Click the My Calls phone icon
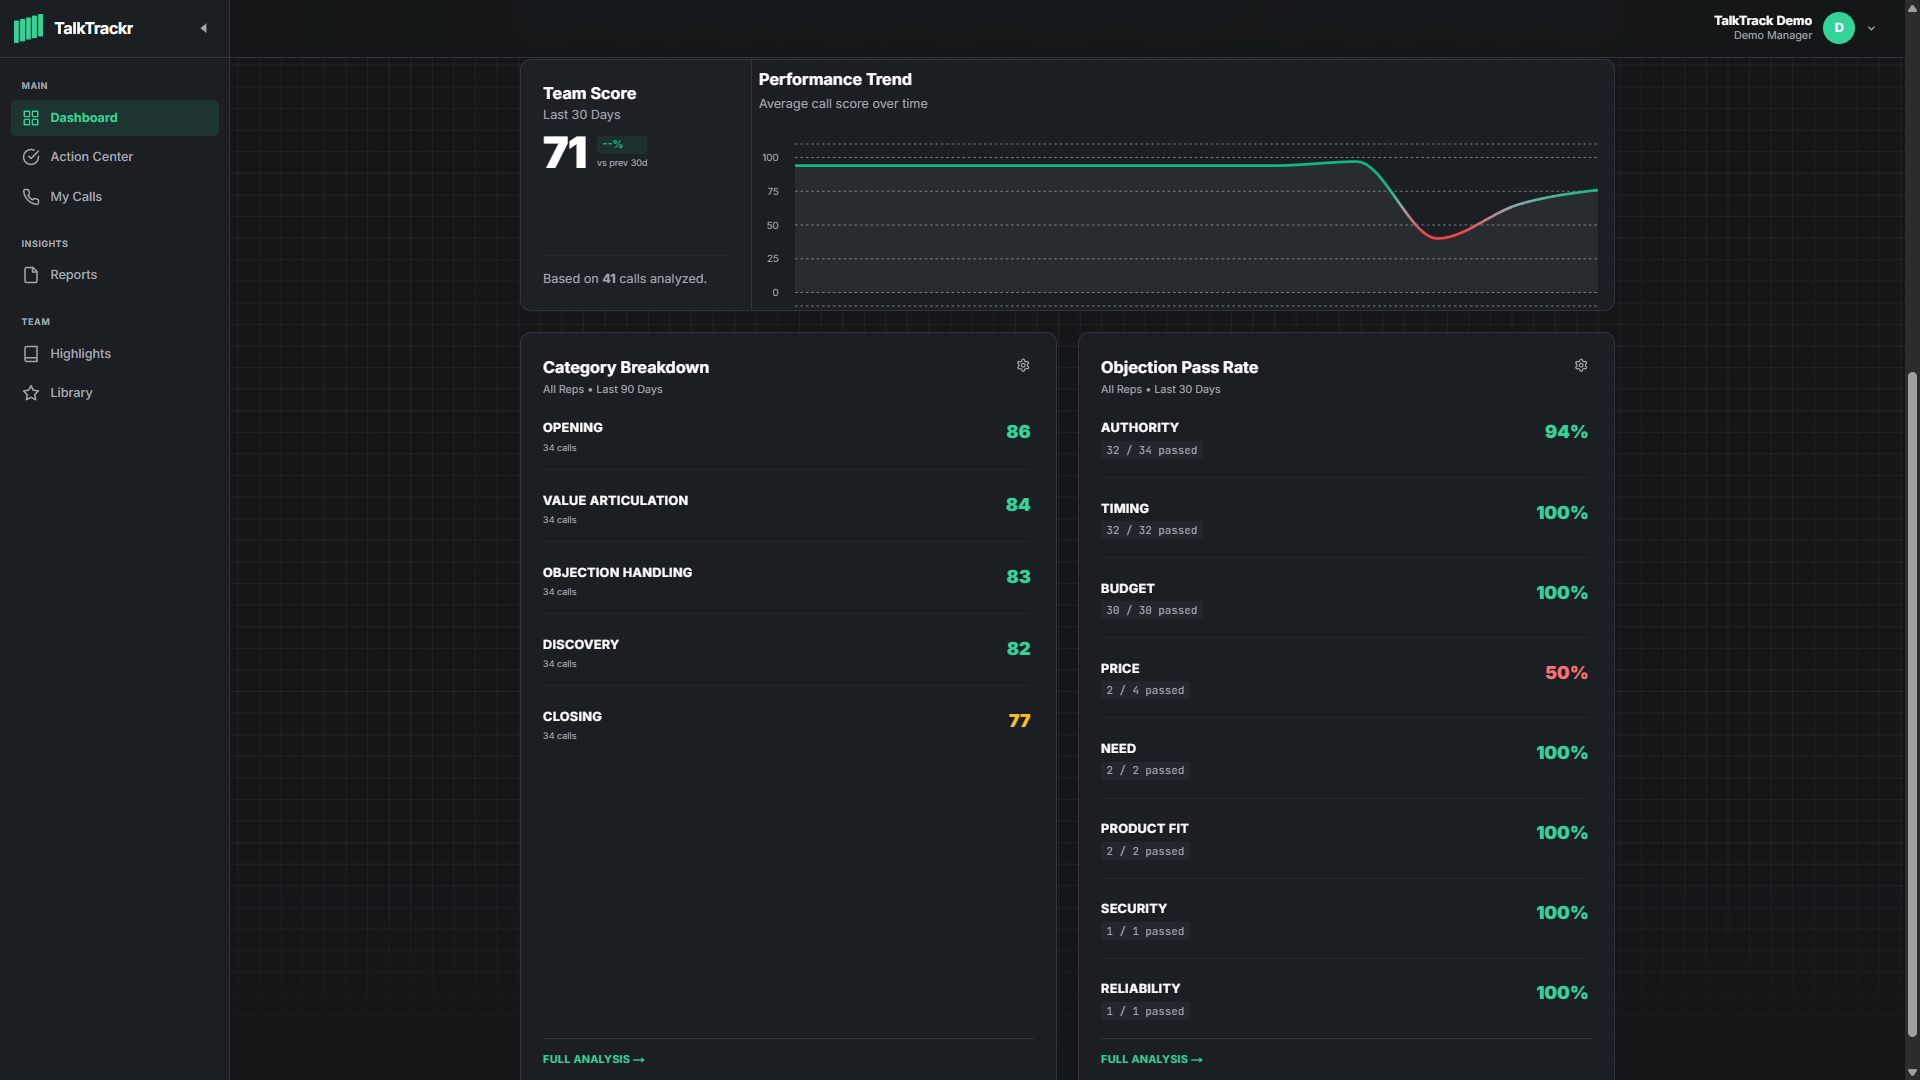This screenshot has width=1920, height=1080. coord(31,197)
